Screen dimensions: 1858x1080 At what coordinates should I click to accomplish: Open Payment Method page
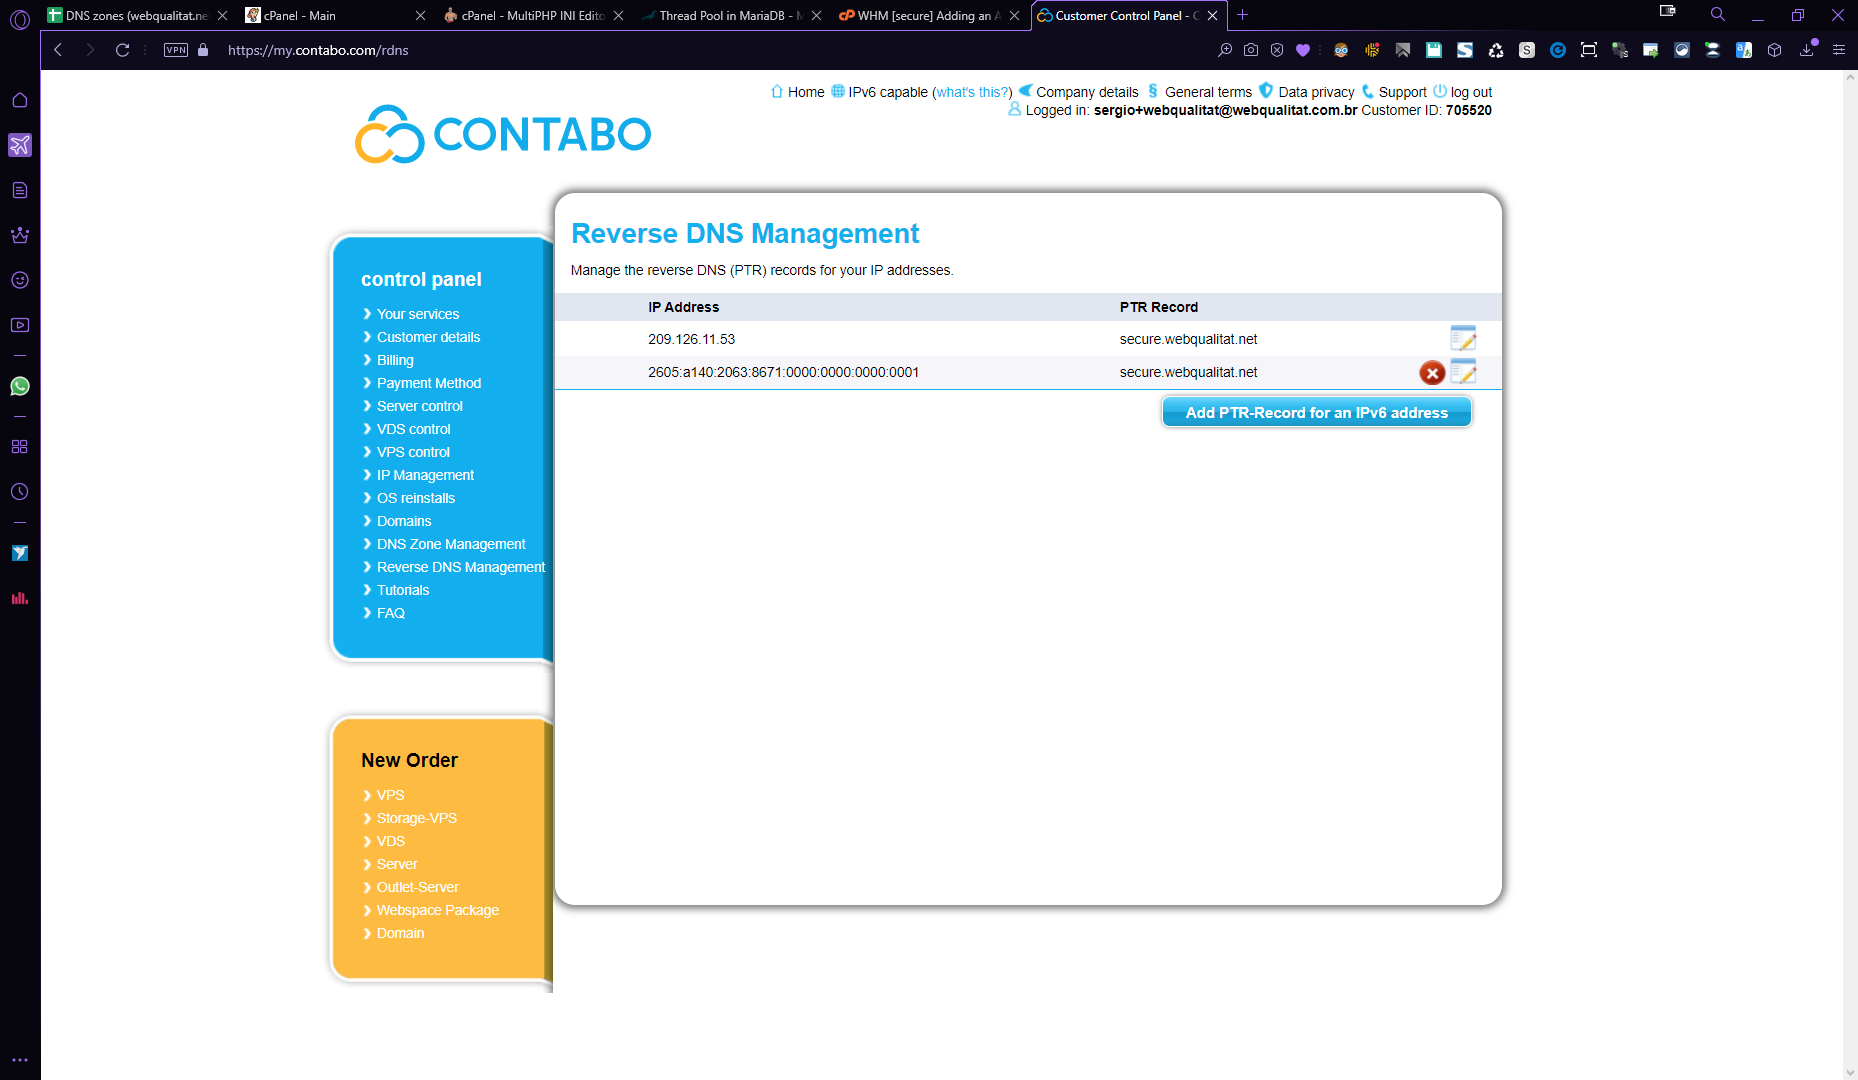pyautogui.click(x=429, y=383)
